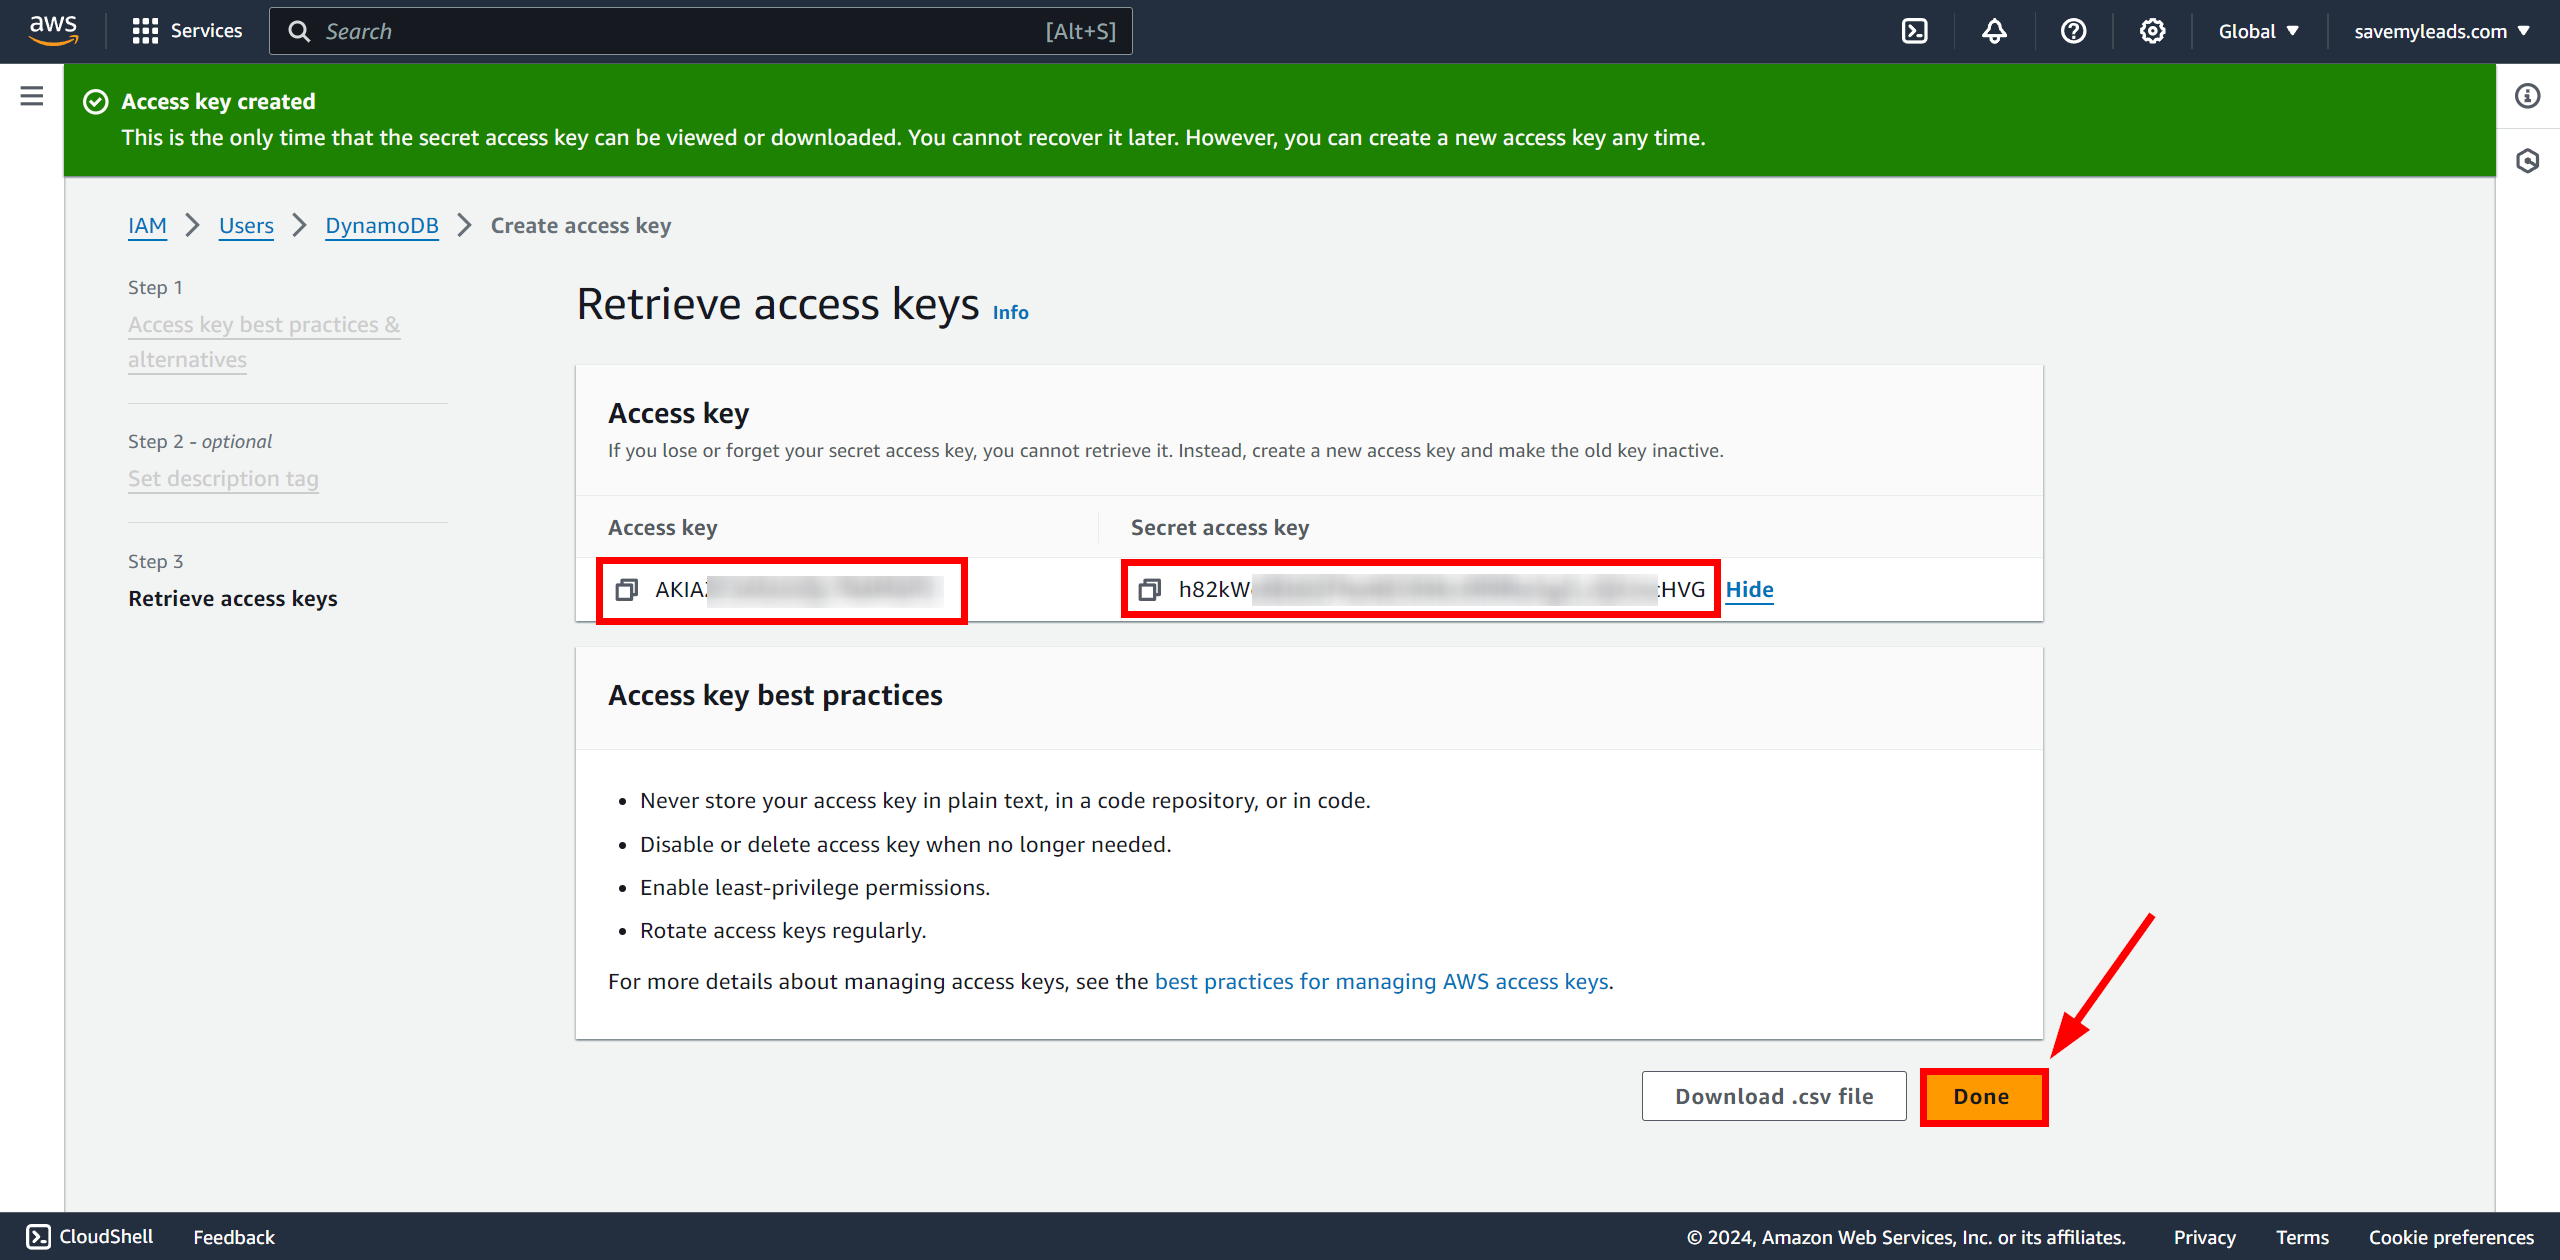2560x1260 pixels.
Task: Click the success checkmark icon in banner
Action: point(95,102)
